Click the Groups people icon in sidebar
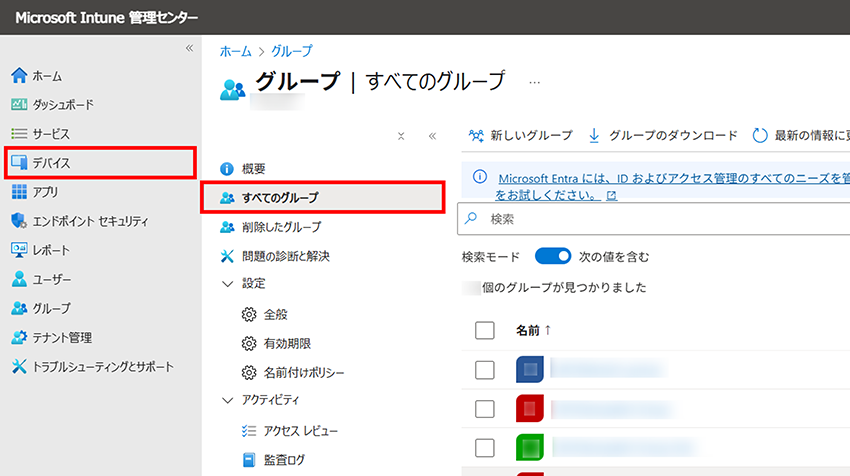The height and width of the screenshot is (476, 850). point(19,308)
